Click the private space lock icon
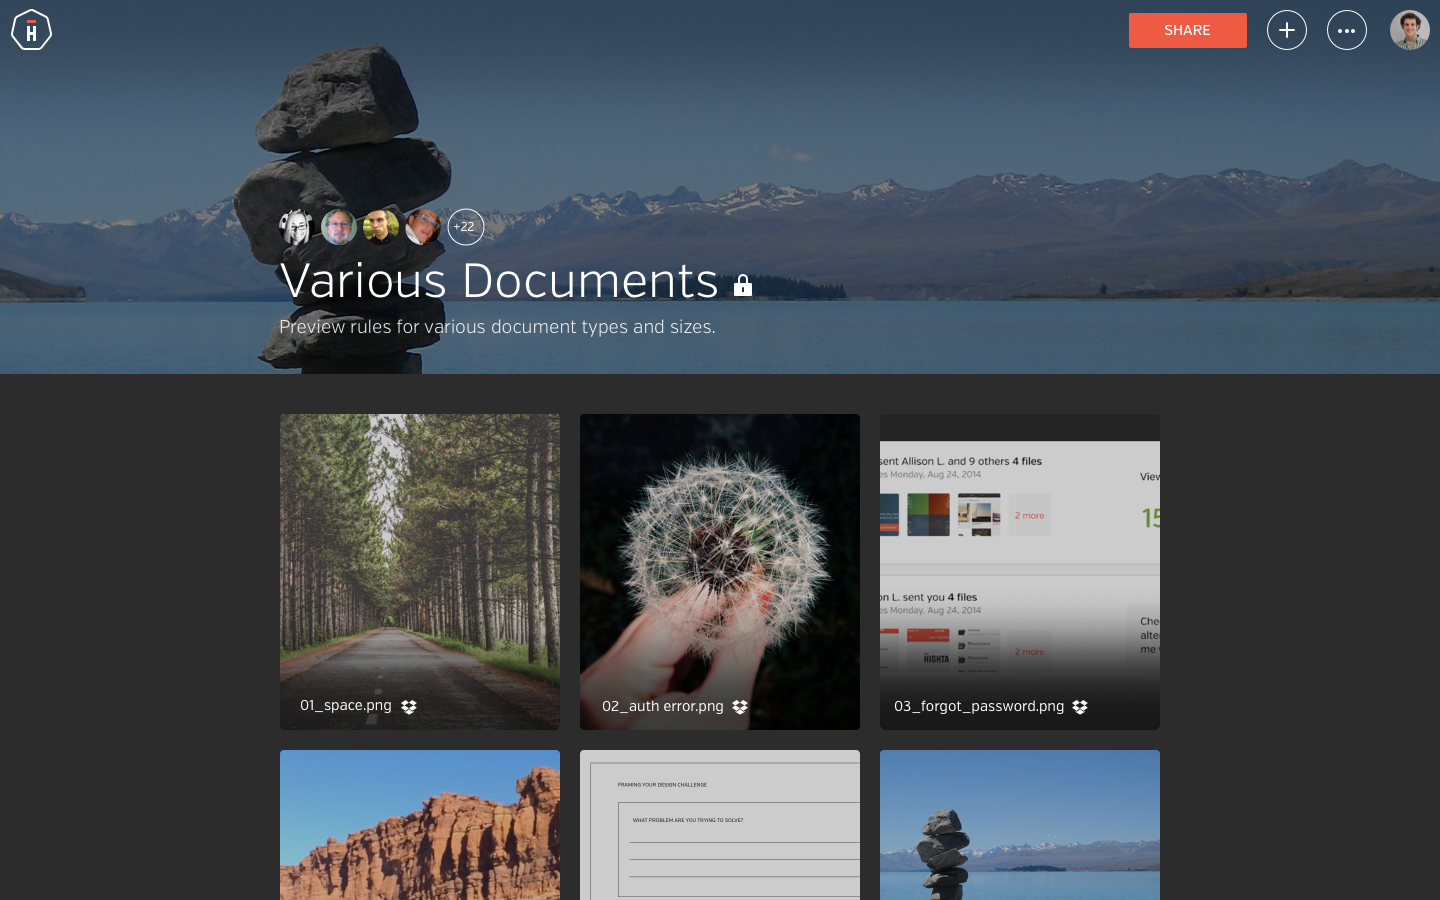This screenshot has width=1440, height=900. pyautogui.click(x=742, y=286)
